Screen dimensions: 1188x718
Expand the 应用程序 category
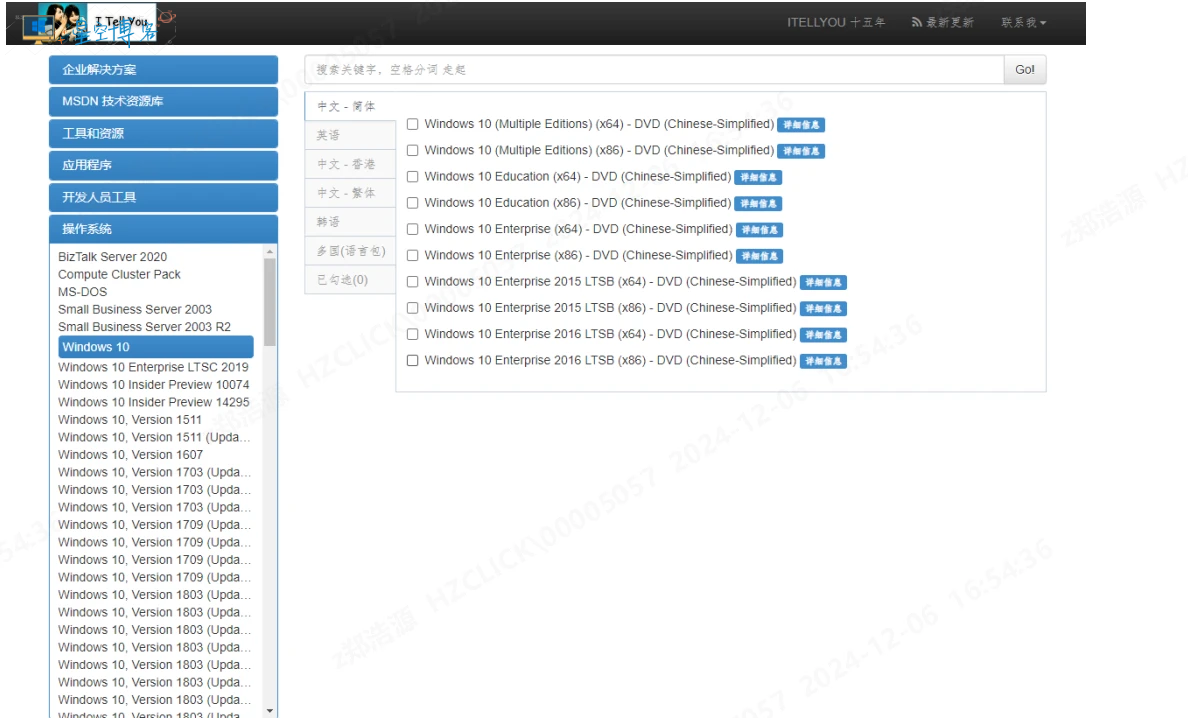164,165
